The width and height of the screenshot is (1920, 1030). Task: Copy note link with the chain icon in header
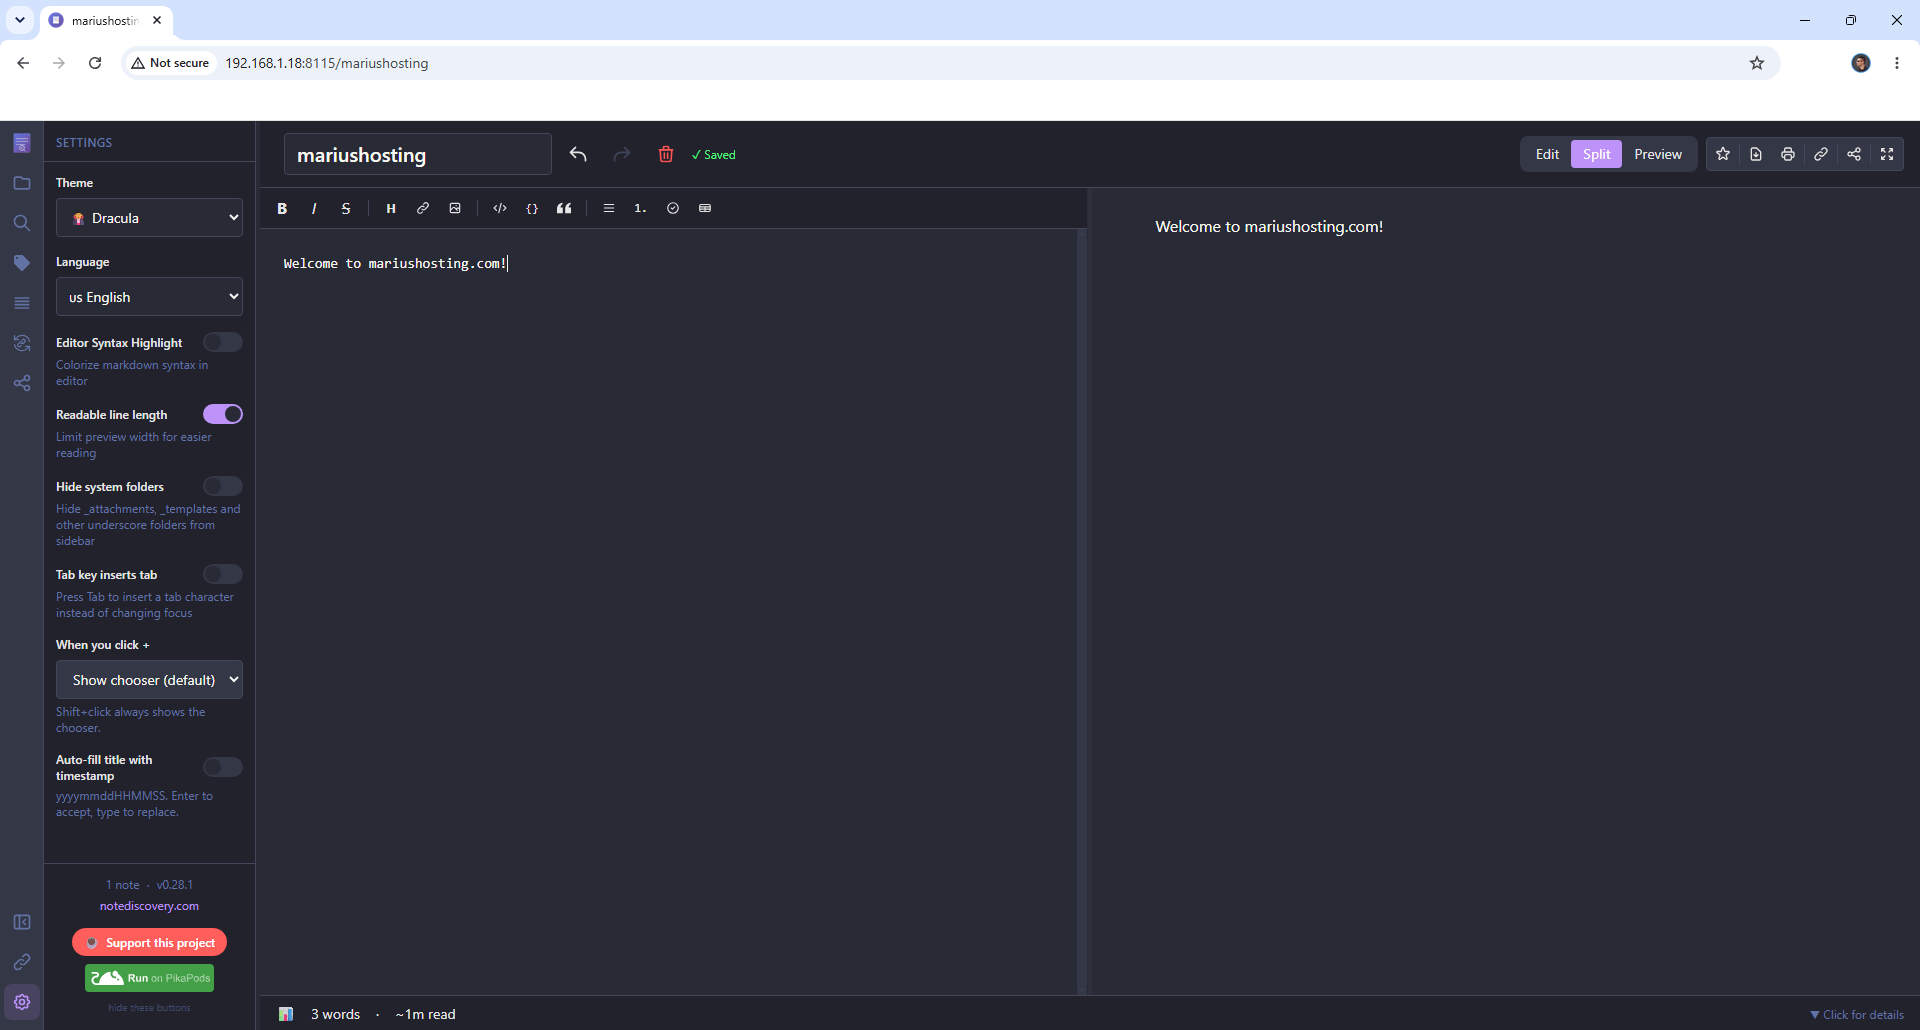[1821, 154]
